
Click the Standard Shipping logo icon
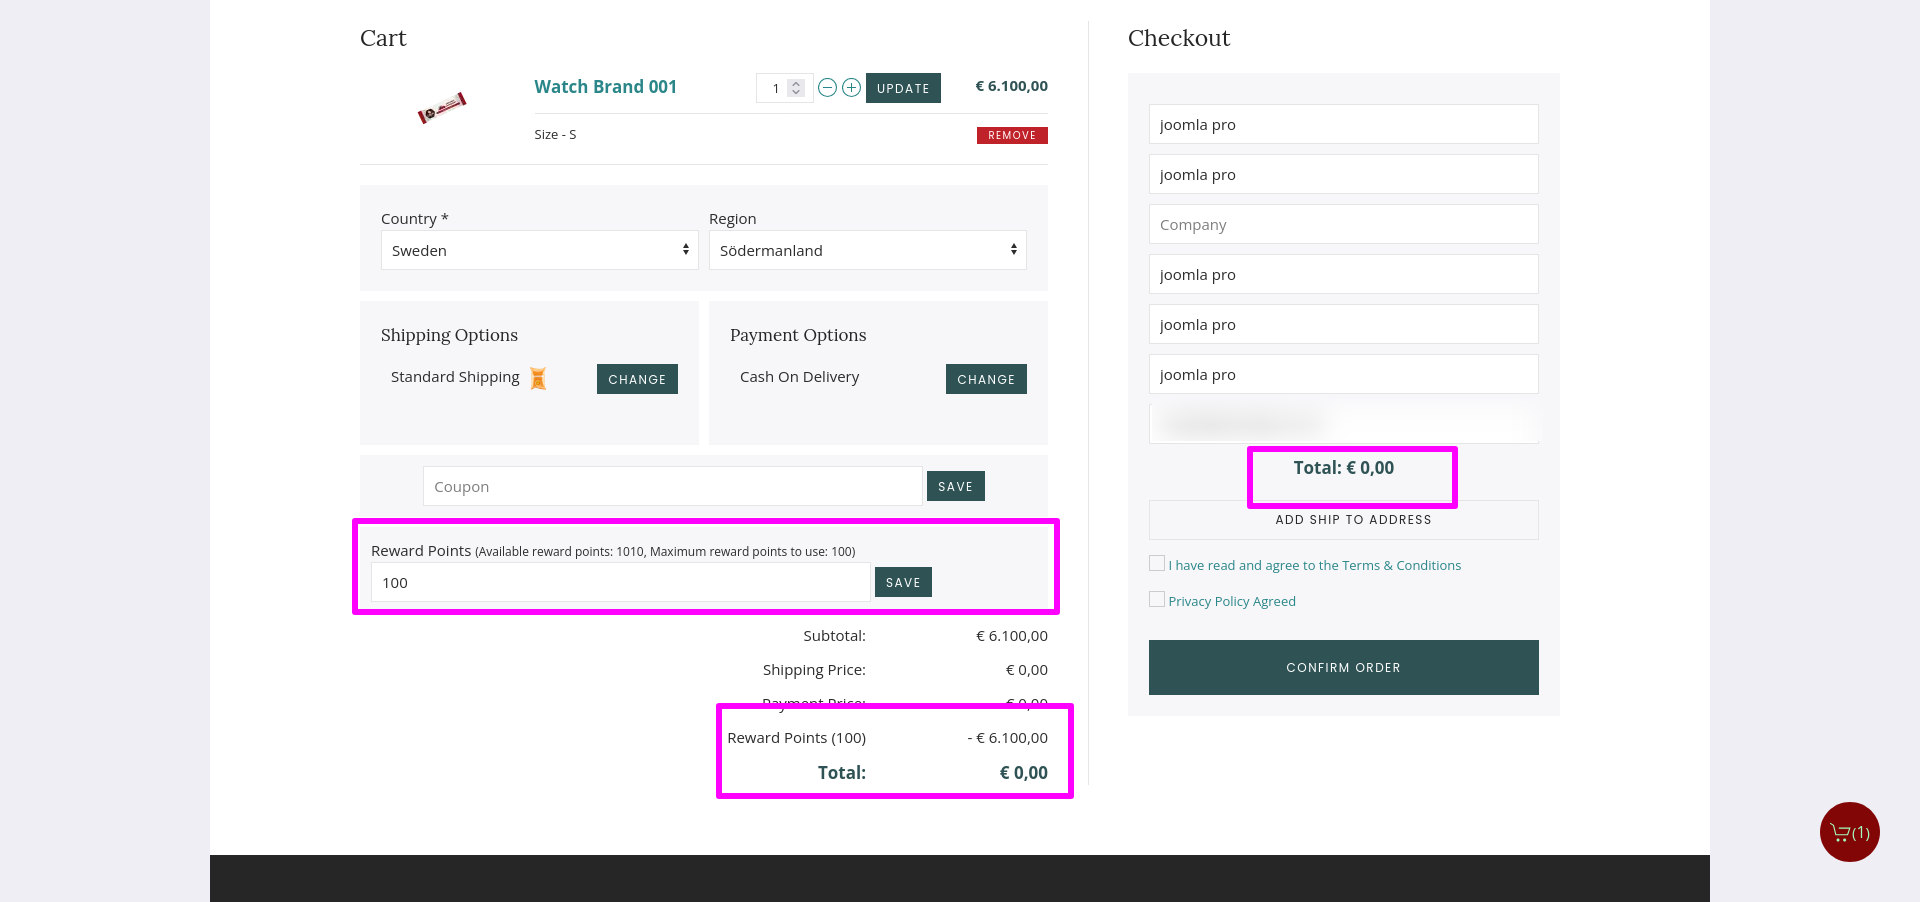(538, 378)
